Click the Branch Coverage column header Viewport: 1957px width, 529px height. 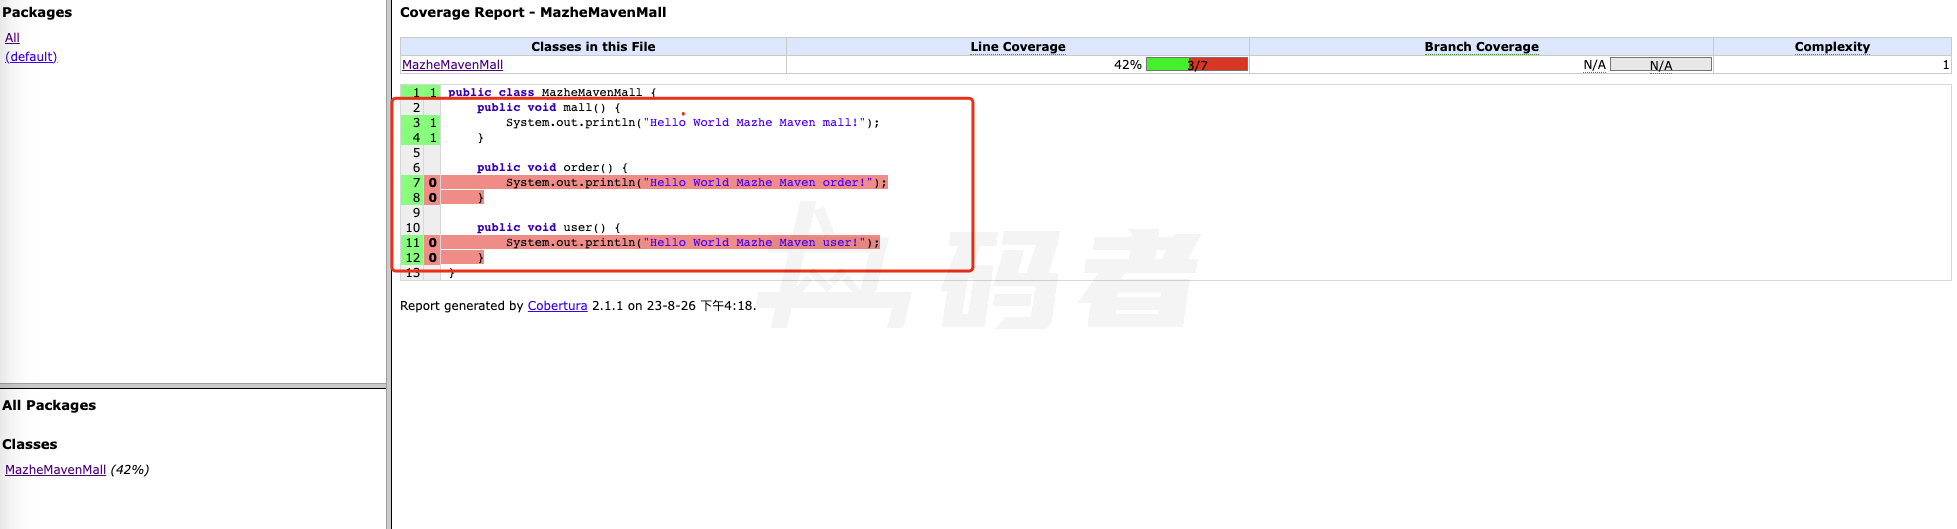[1480, 47]
